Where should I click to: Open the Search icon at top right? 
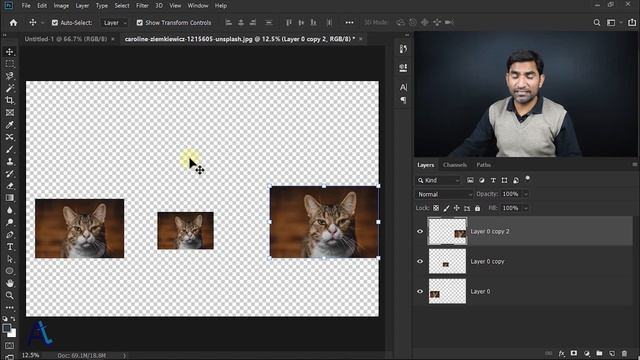(x=597, y=23)
